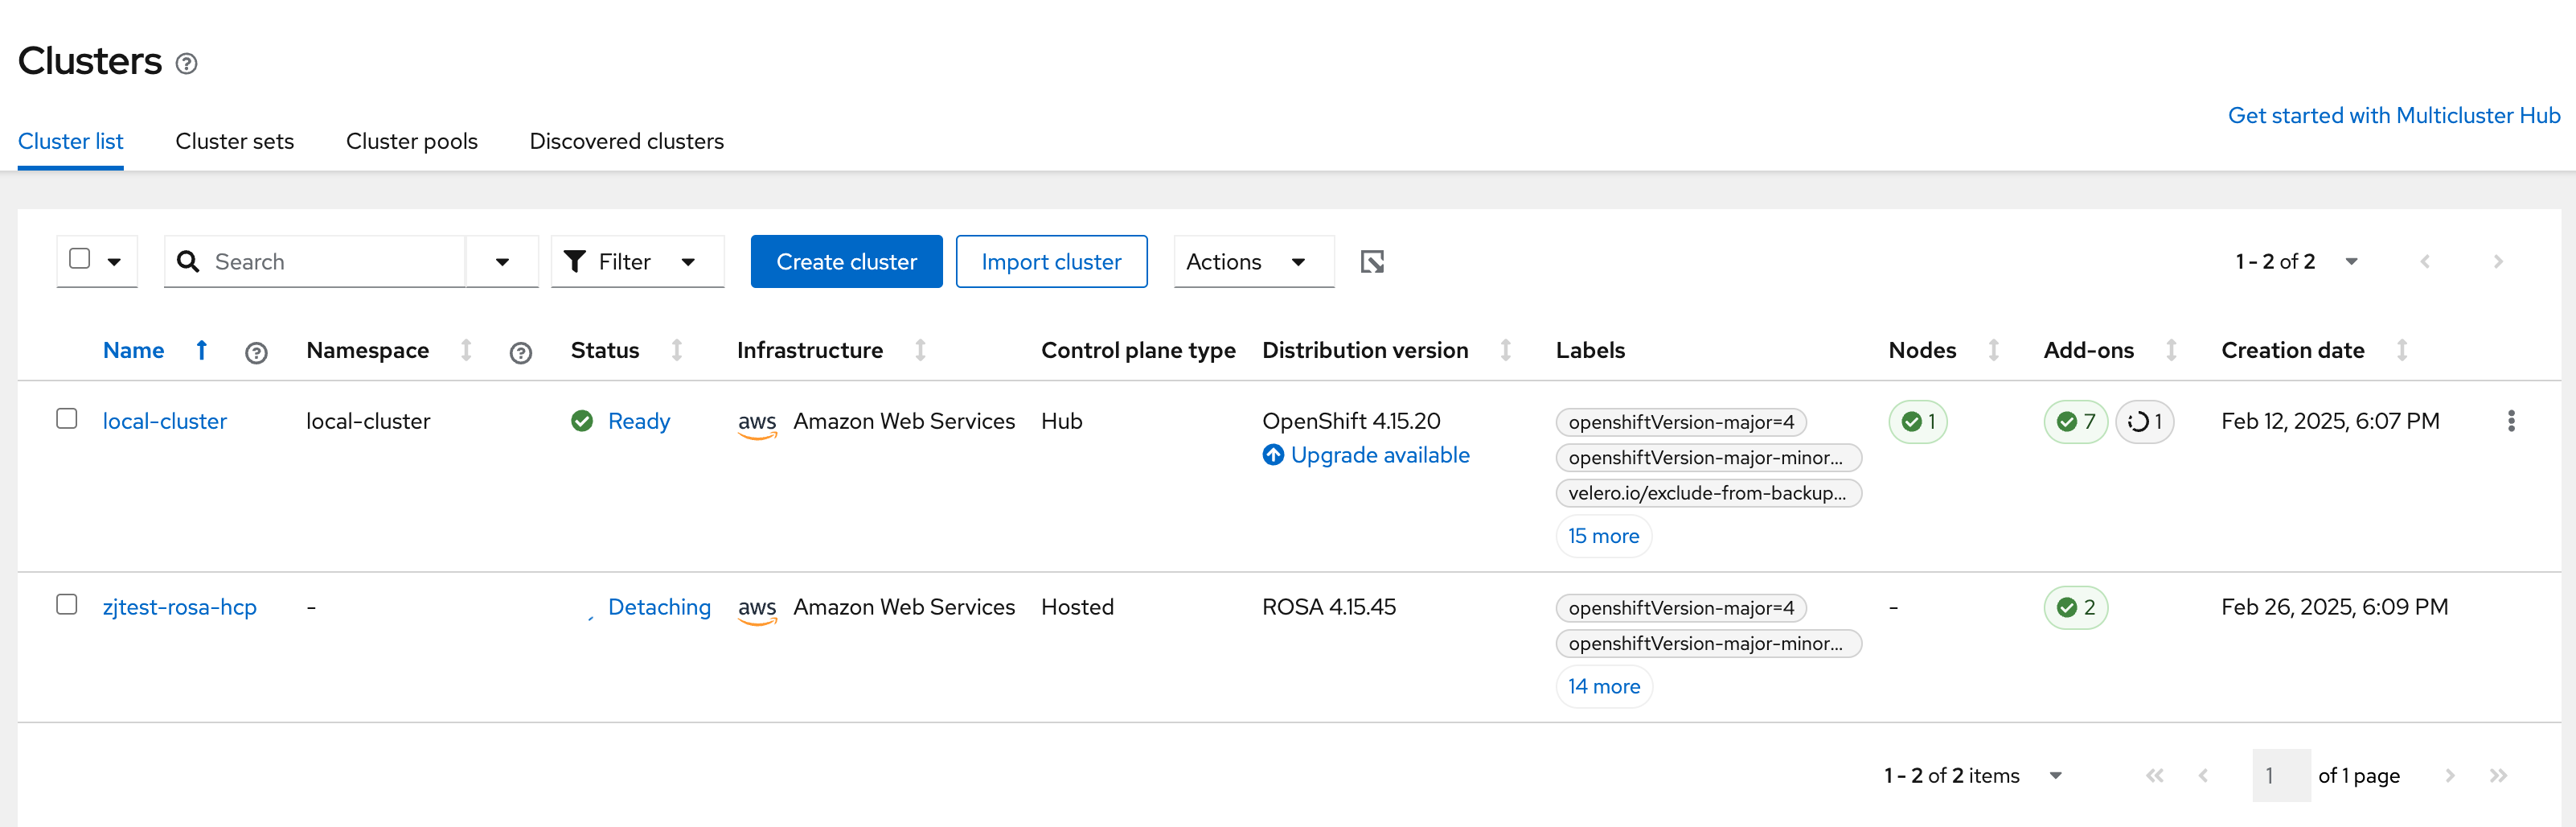The image size is (2576, 827).
Task: Select the zjtest-rosa-hcp row checkbox
Action: pyautogui.click(x=67, y=605)
